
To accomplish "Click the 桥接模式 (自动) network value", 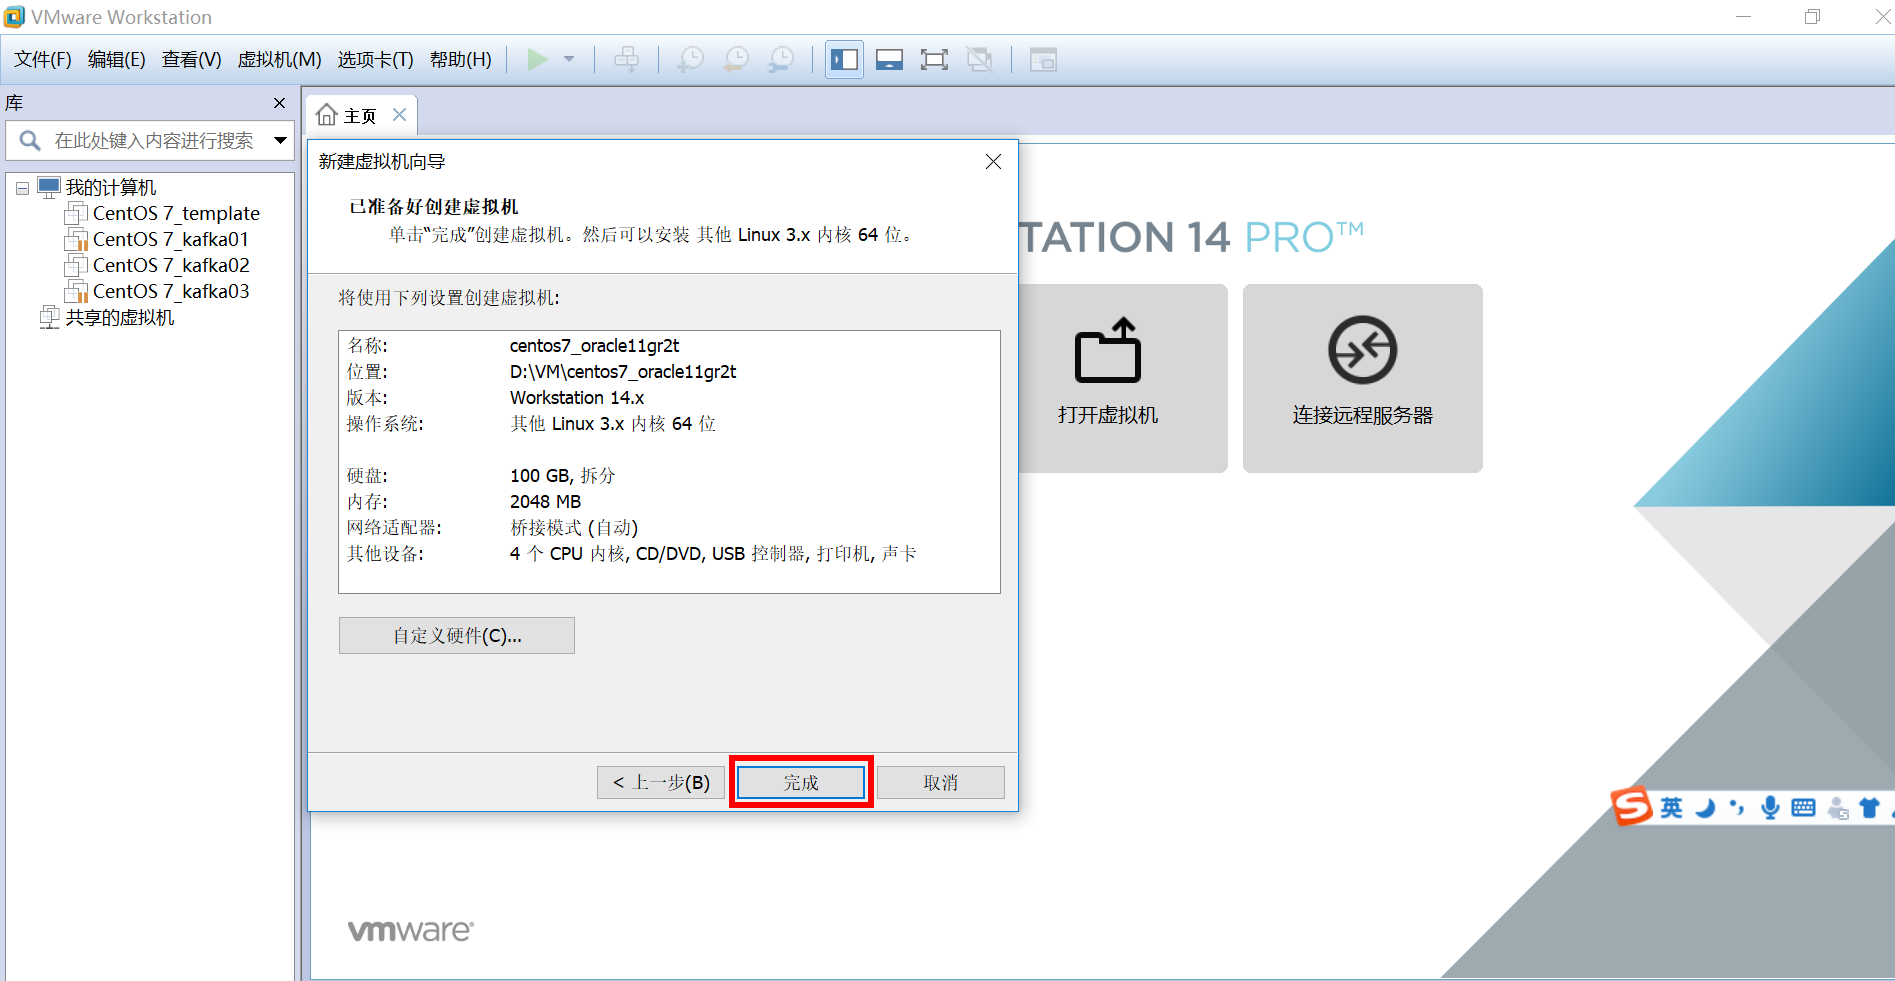I will tap(574, 528).
